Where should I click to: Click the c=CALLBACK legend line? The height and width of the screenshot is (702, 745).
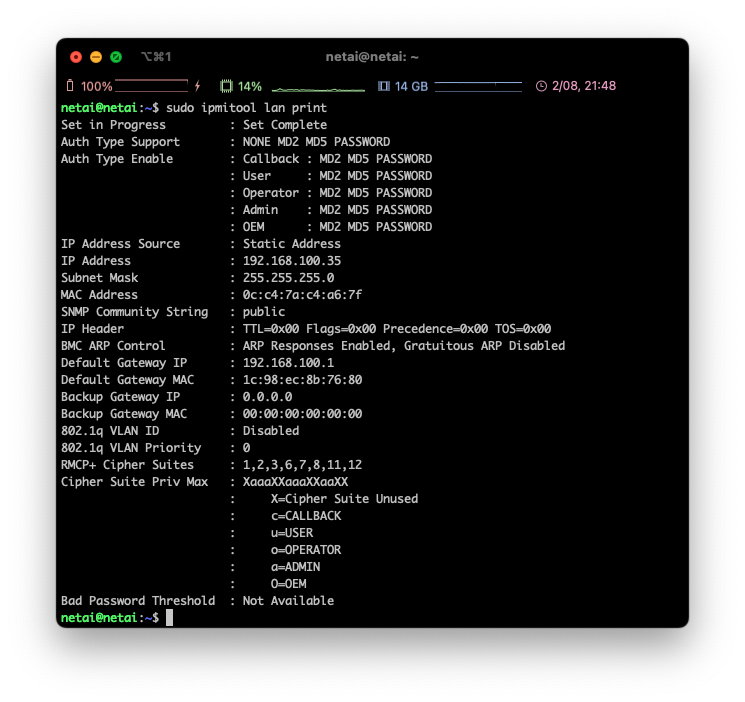[306, 516]
